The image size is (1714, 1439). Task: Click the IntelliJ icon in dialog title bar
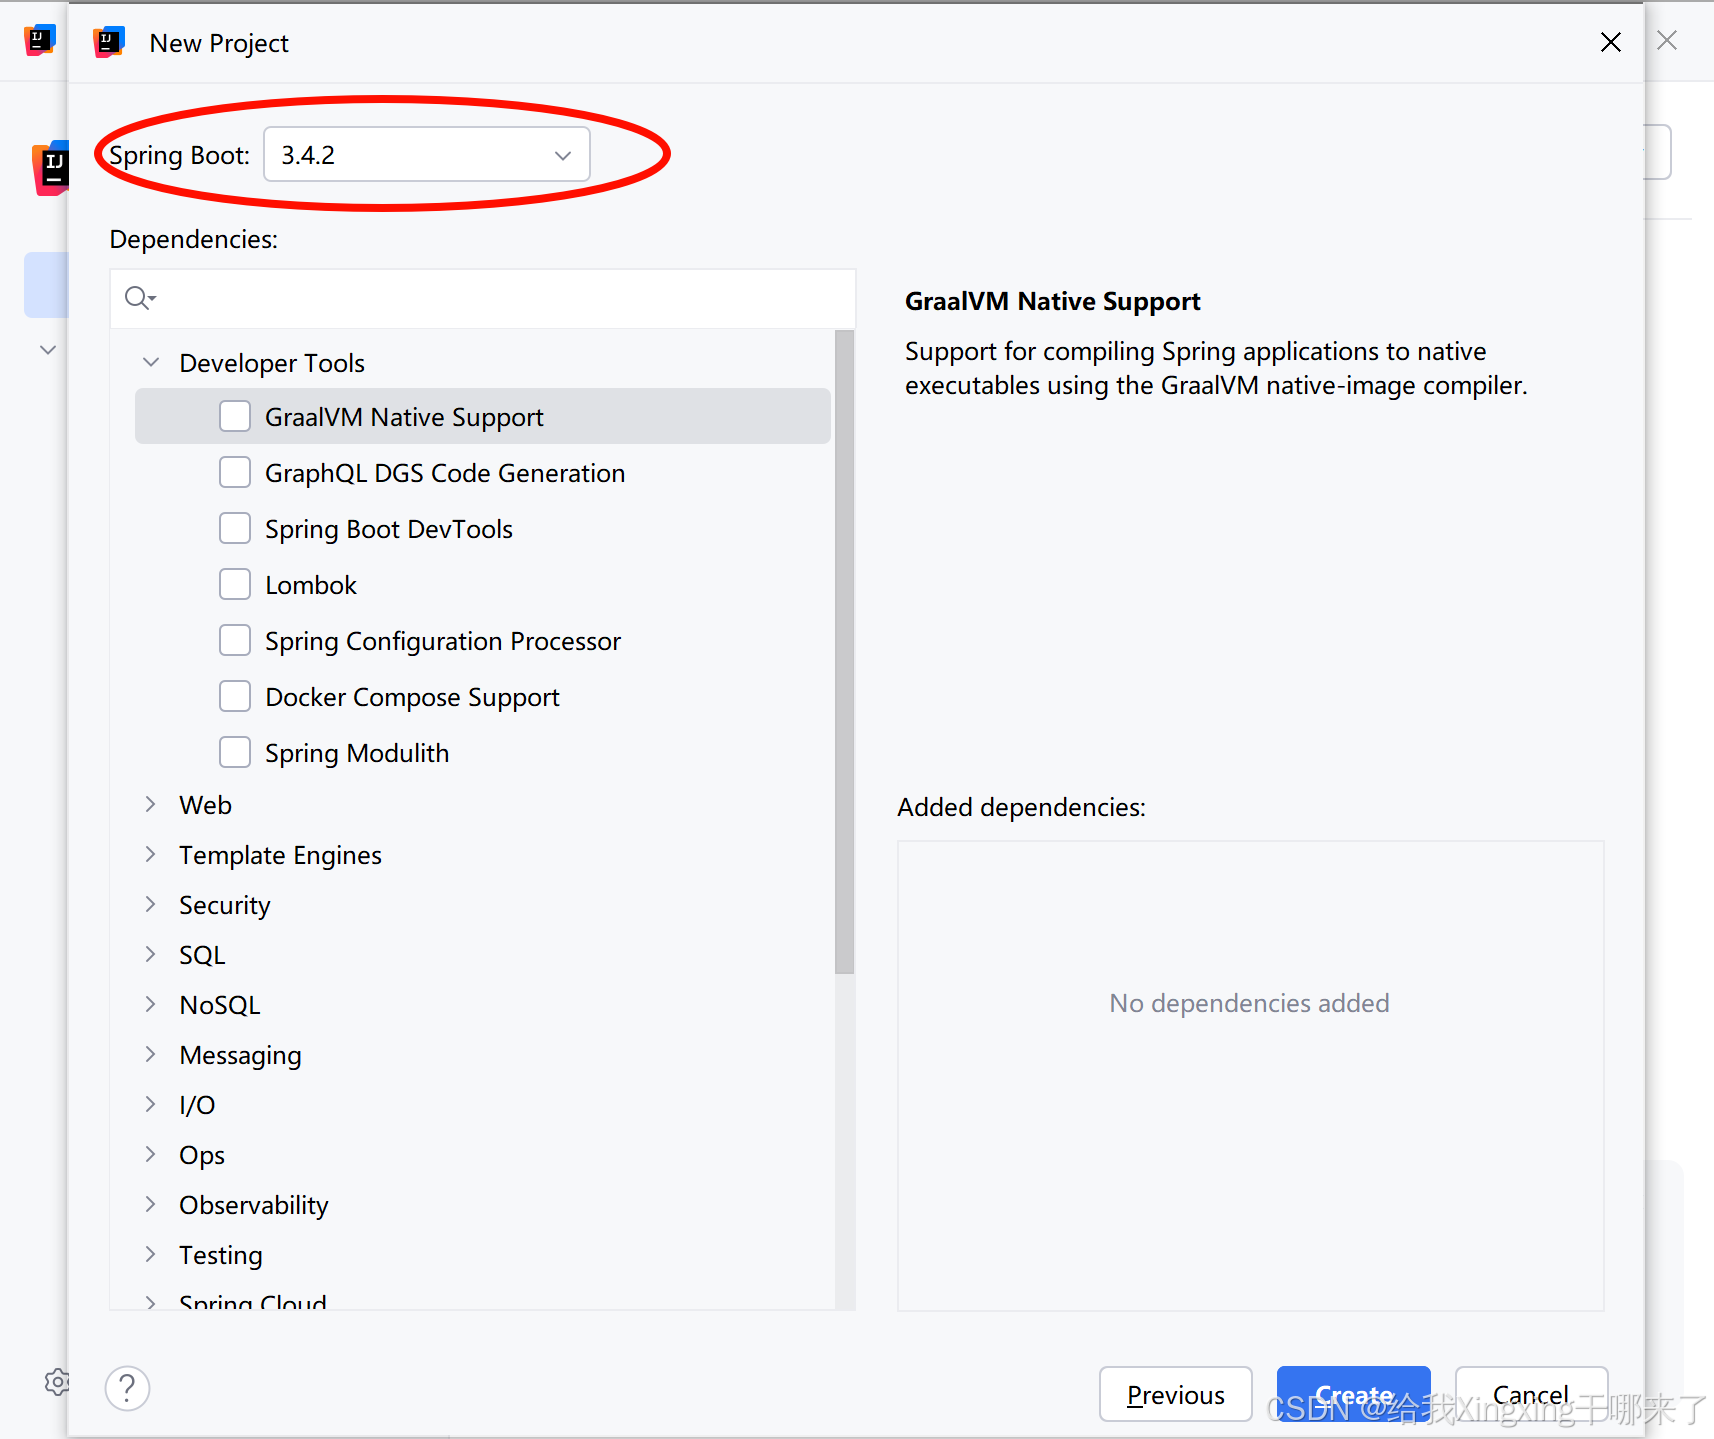109,42
